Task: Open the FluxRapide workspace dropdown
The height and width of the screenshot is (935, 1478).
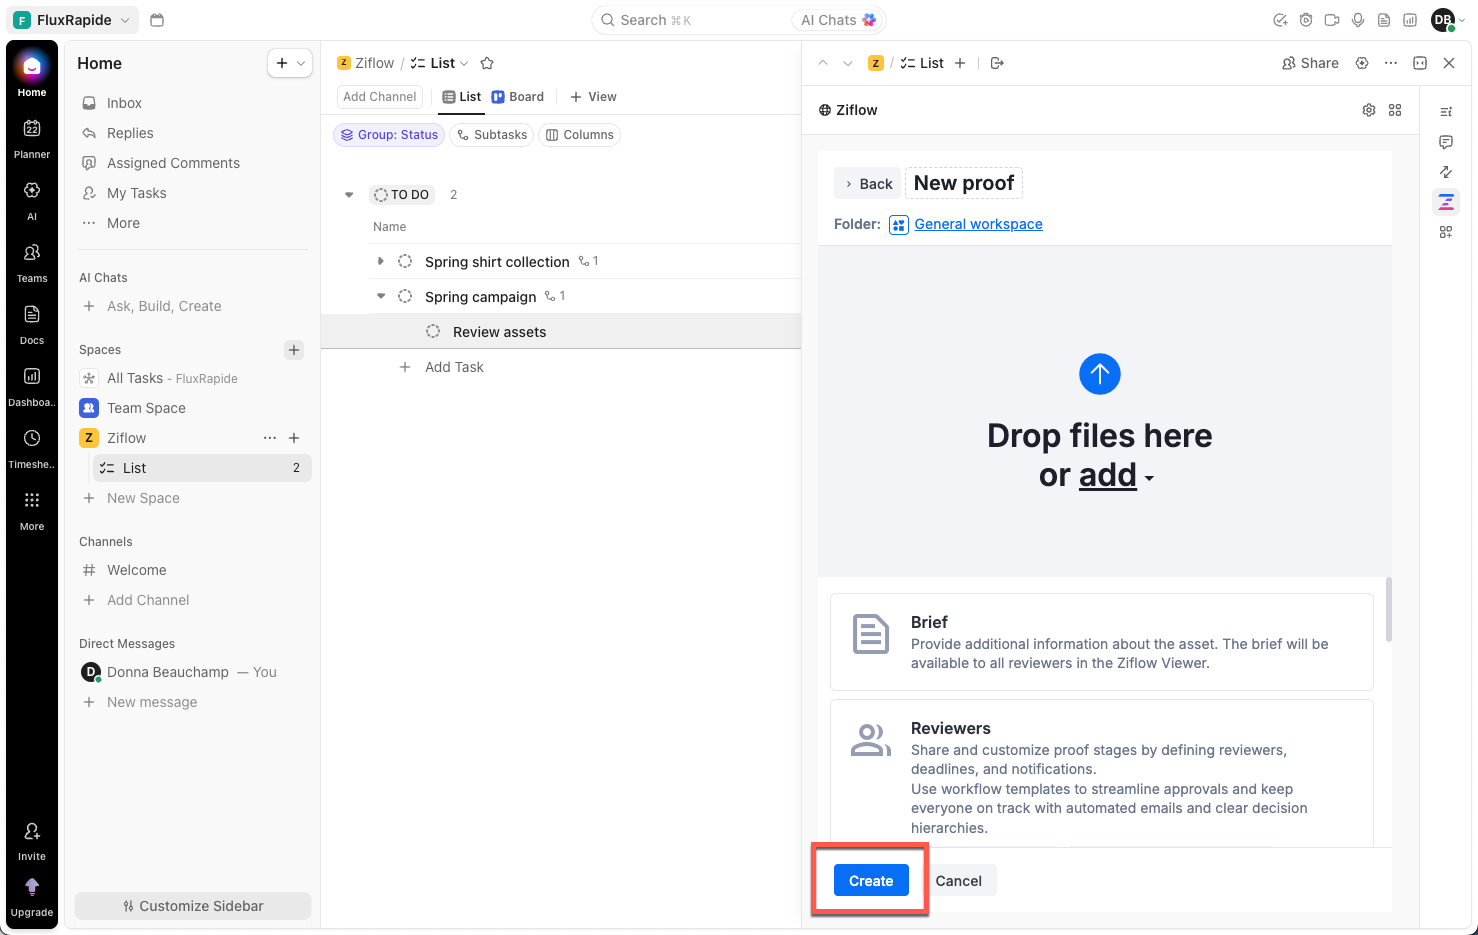Action: coord(74,20)
